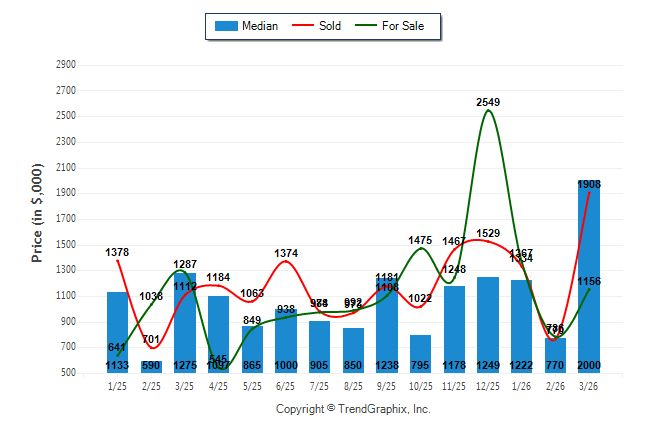Click the 2549 For Sale peak label

coord(488,102)
